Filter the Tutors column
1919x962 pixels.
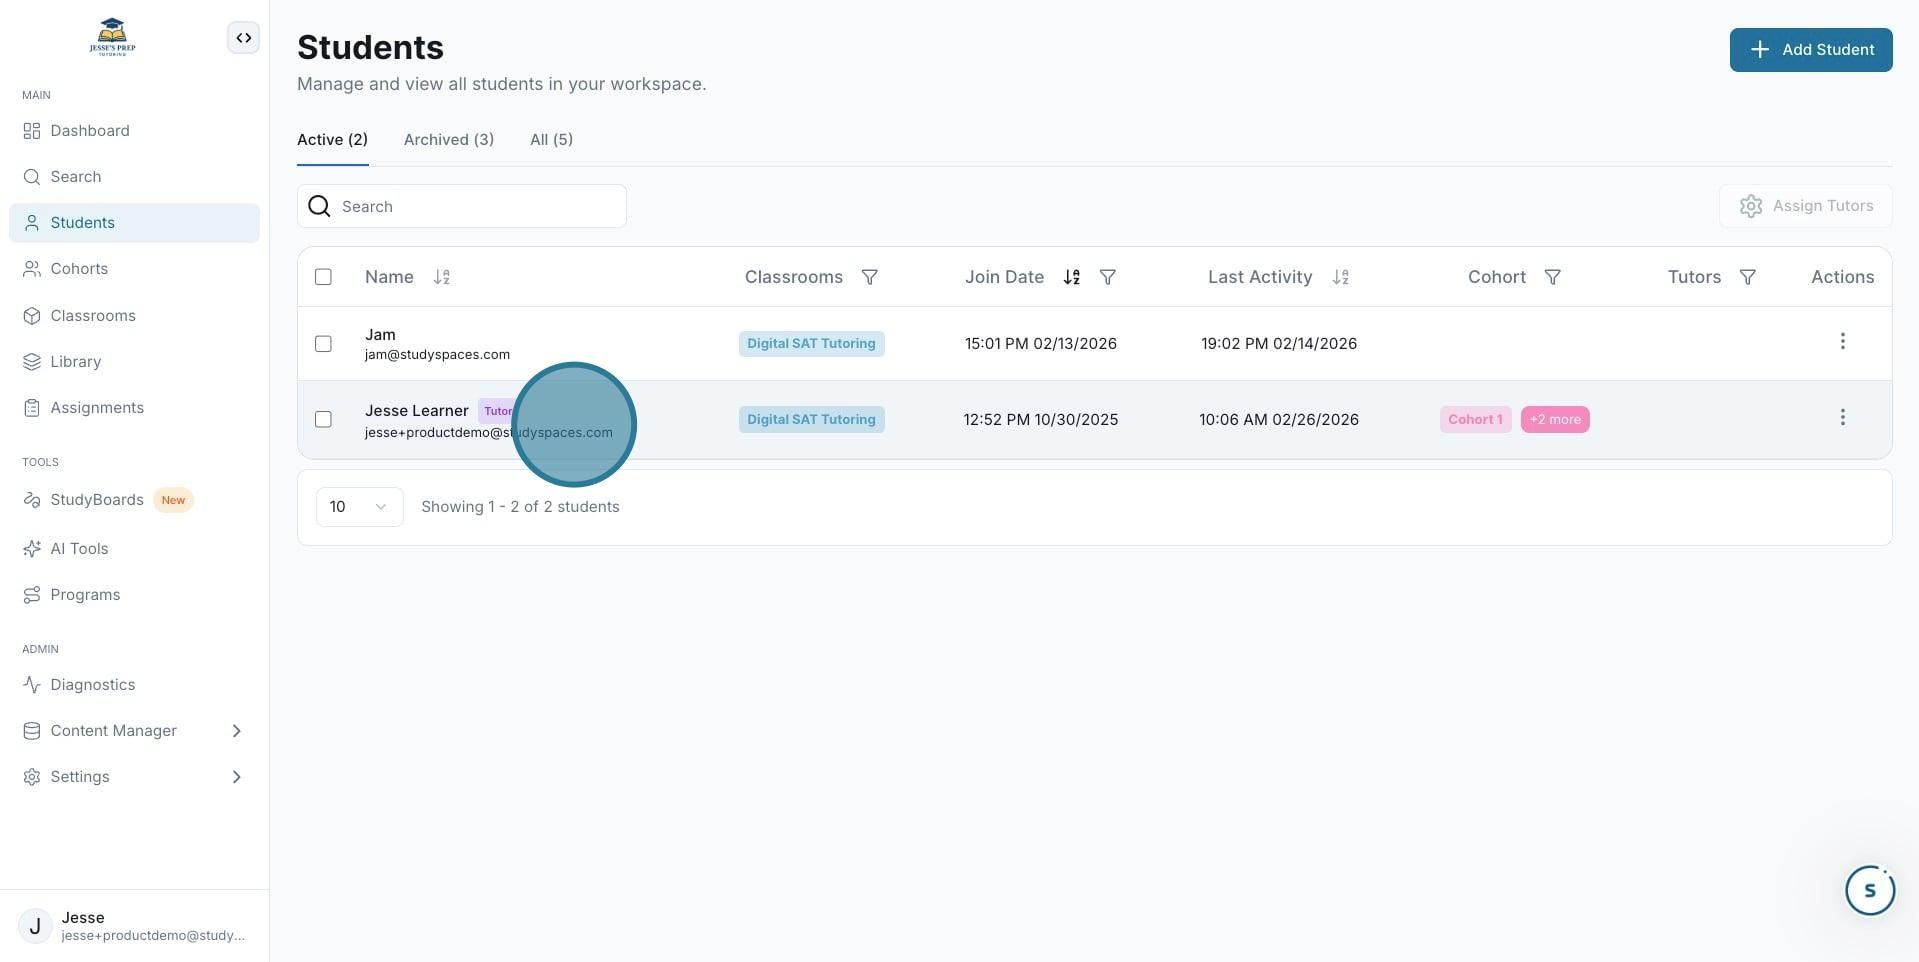pos(1747,277)
